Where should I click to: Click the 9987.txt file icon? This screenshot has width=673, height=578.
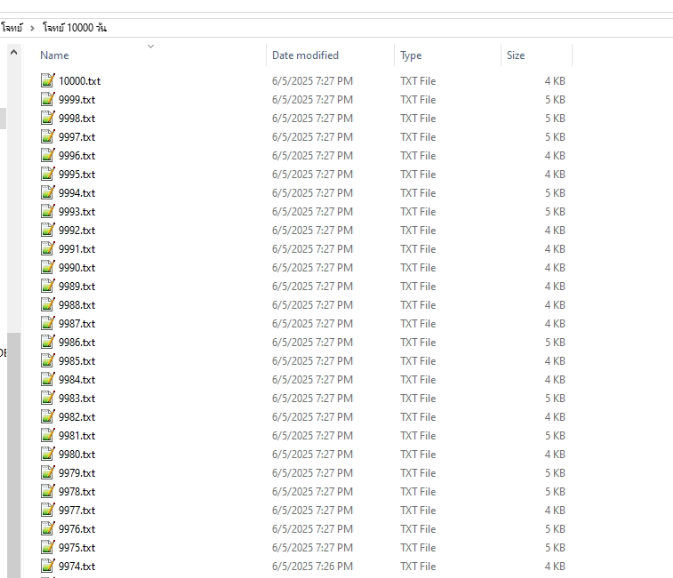pyautogui.click(x=48, y=323)
